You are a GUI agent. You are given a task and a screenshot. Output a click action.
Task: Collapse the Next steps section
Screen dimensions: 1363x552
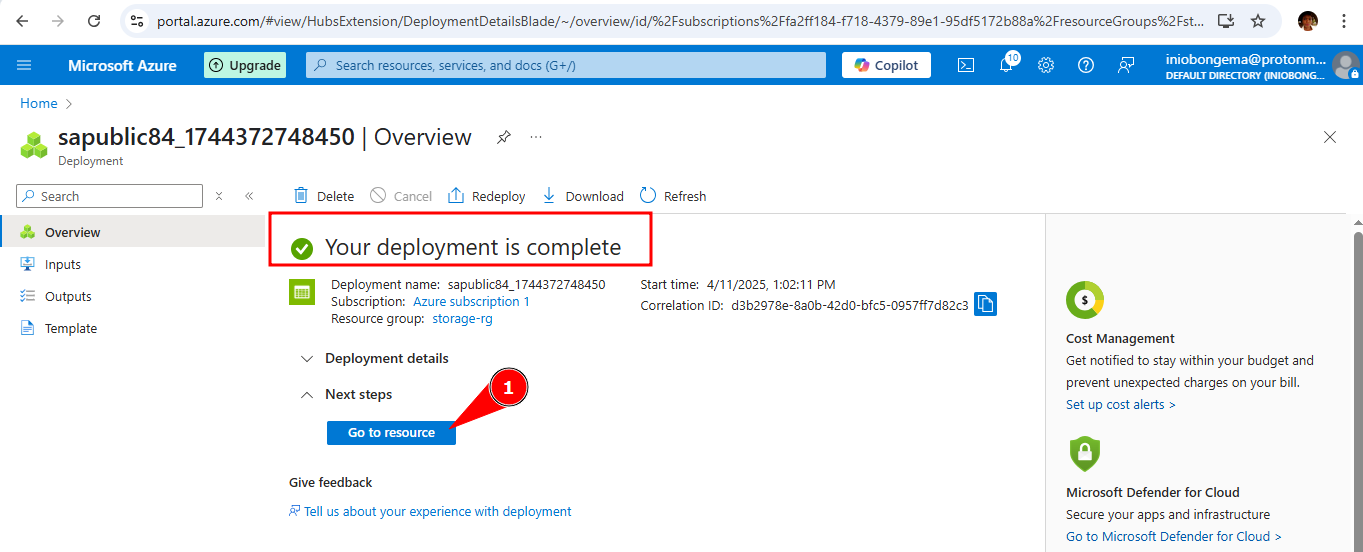click(347, 394)
